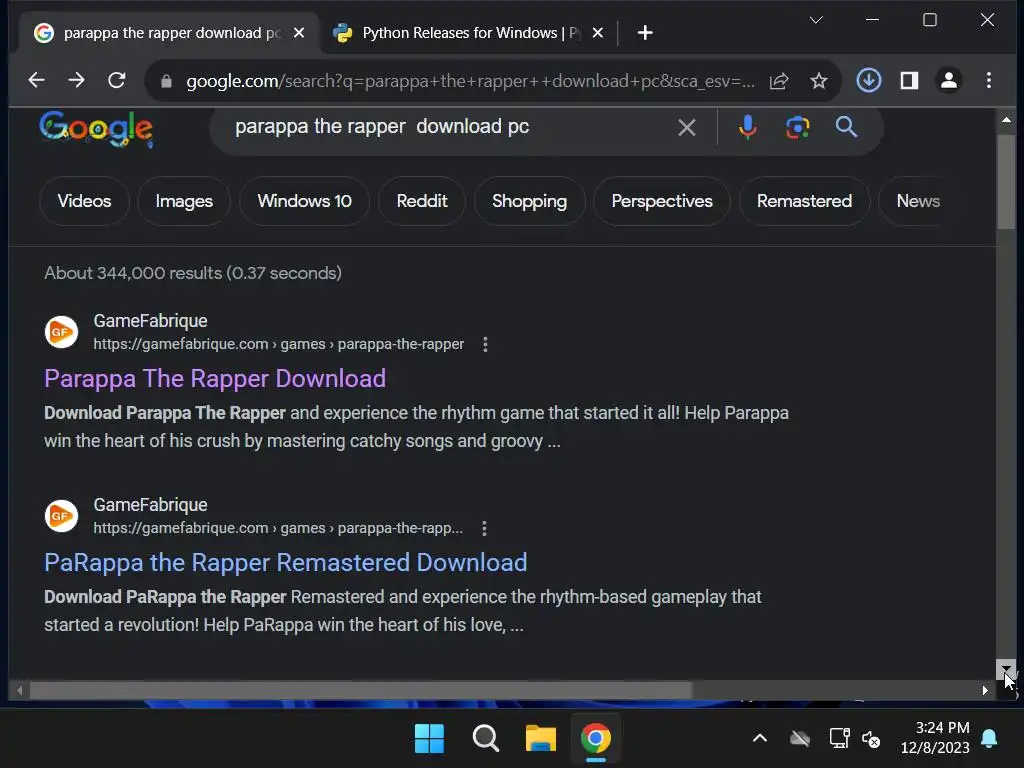This screenshot has height=768, width=1024.
Task: Filter results by Perspectives
Action: tap(662, 201)
